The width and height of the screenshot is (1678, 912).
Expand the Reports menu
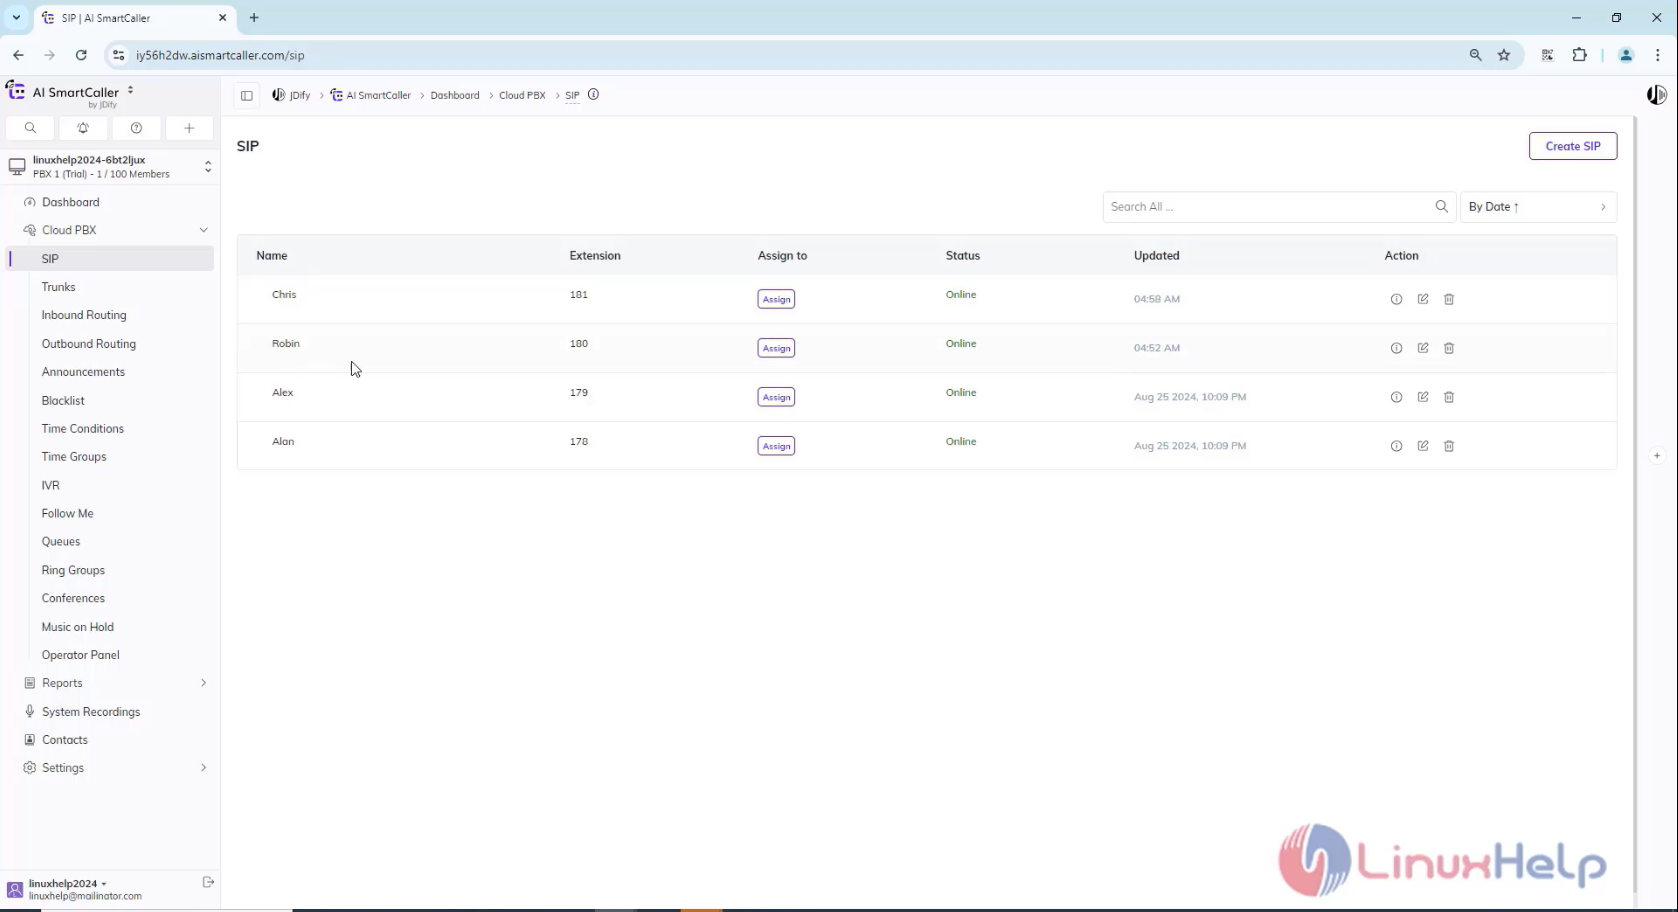203,683
